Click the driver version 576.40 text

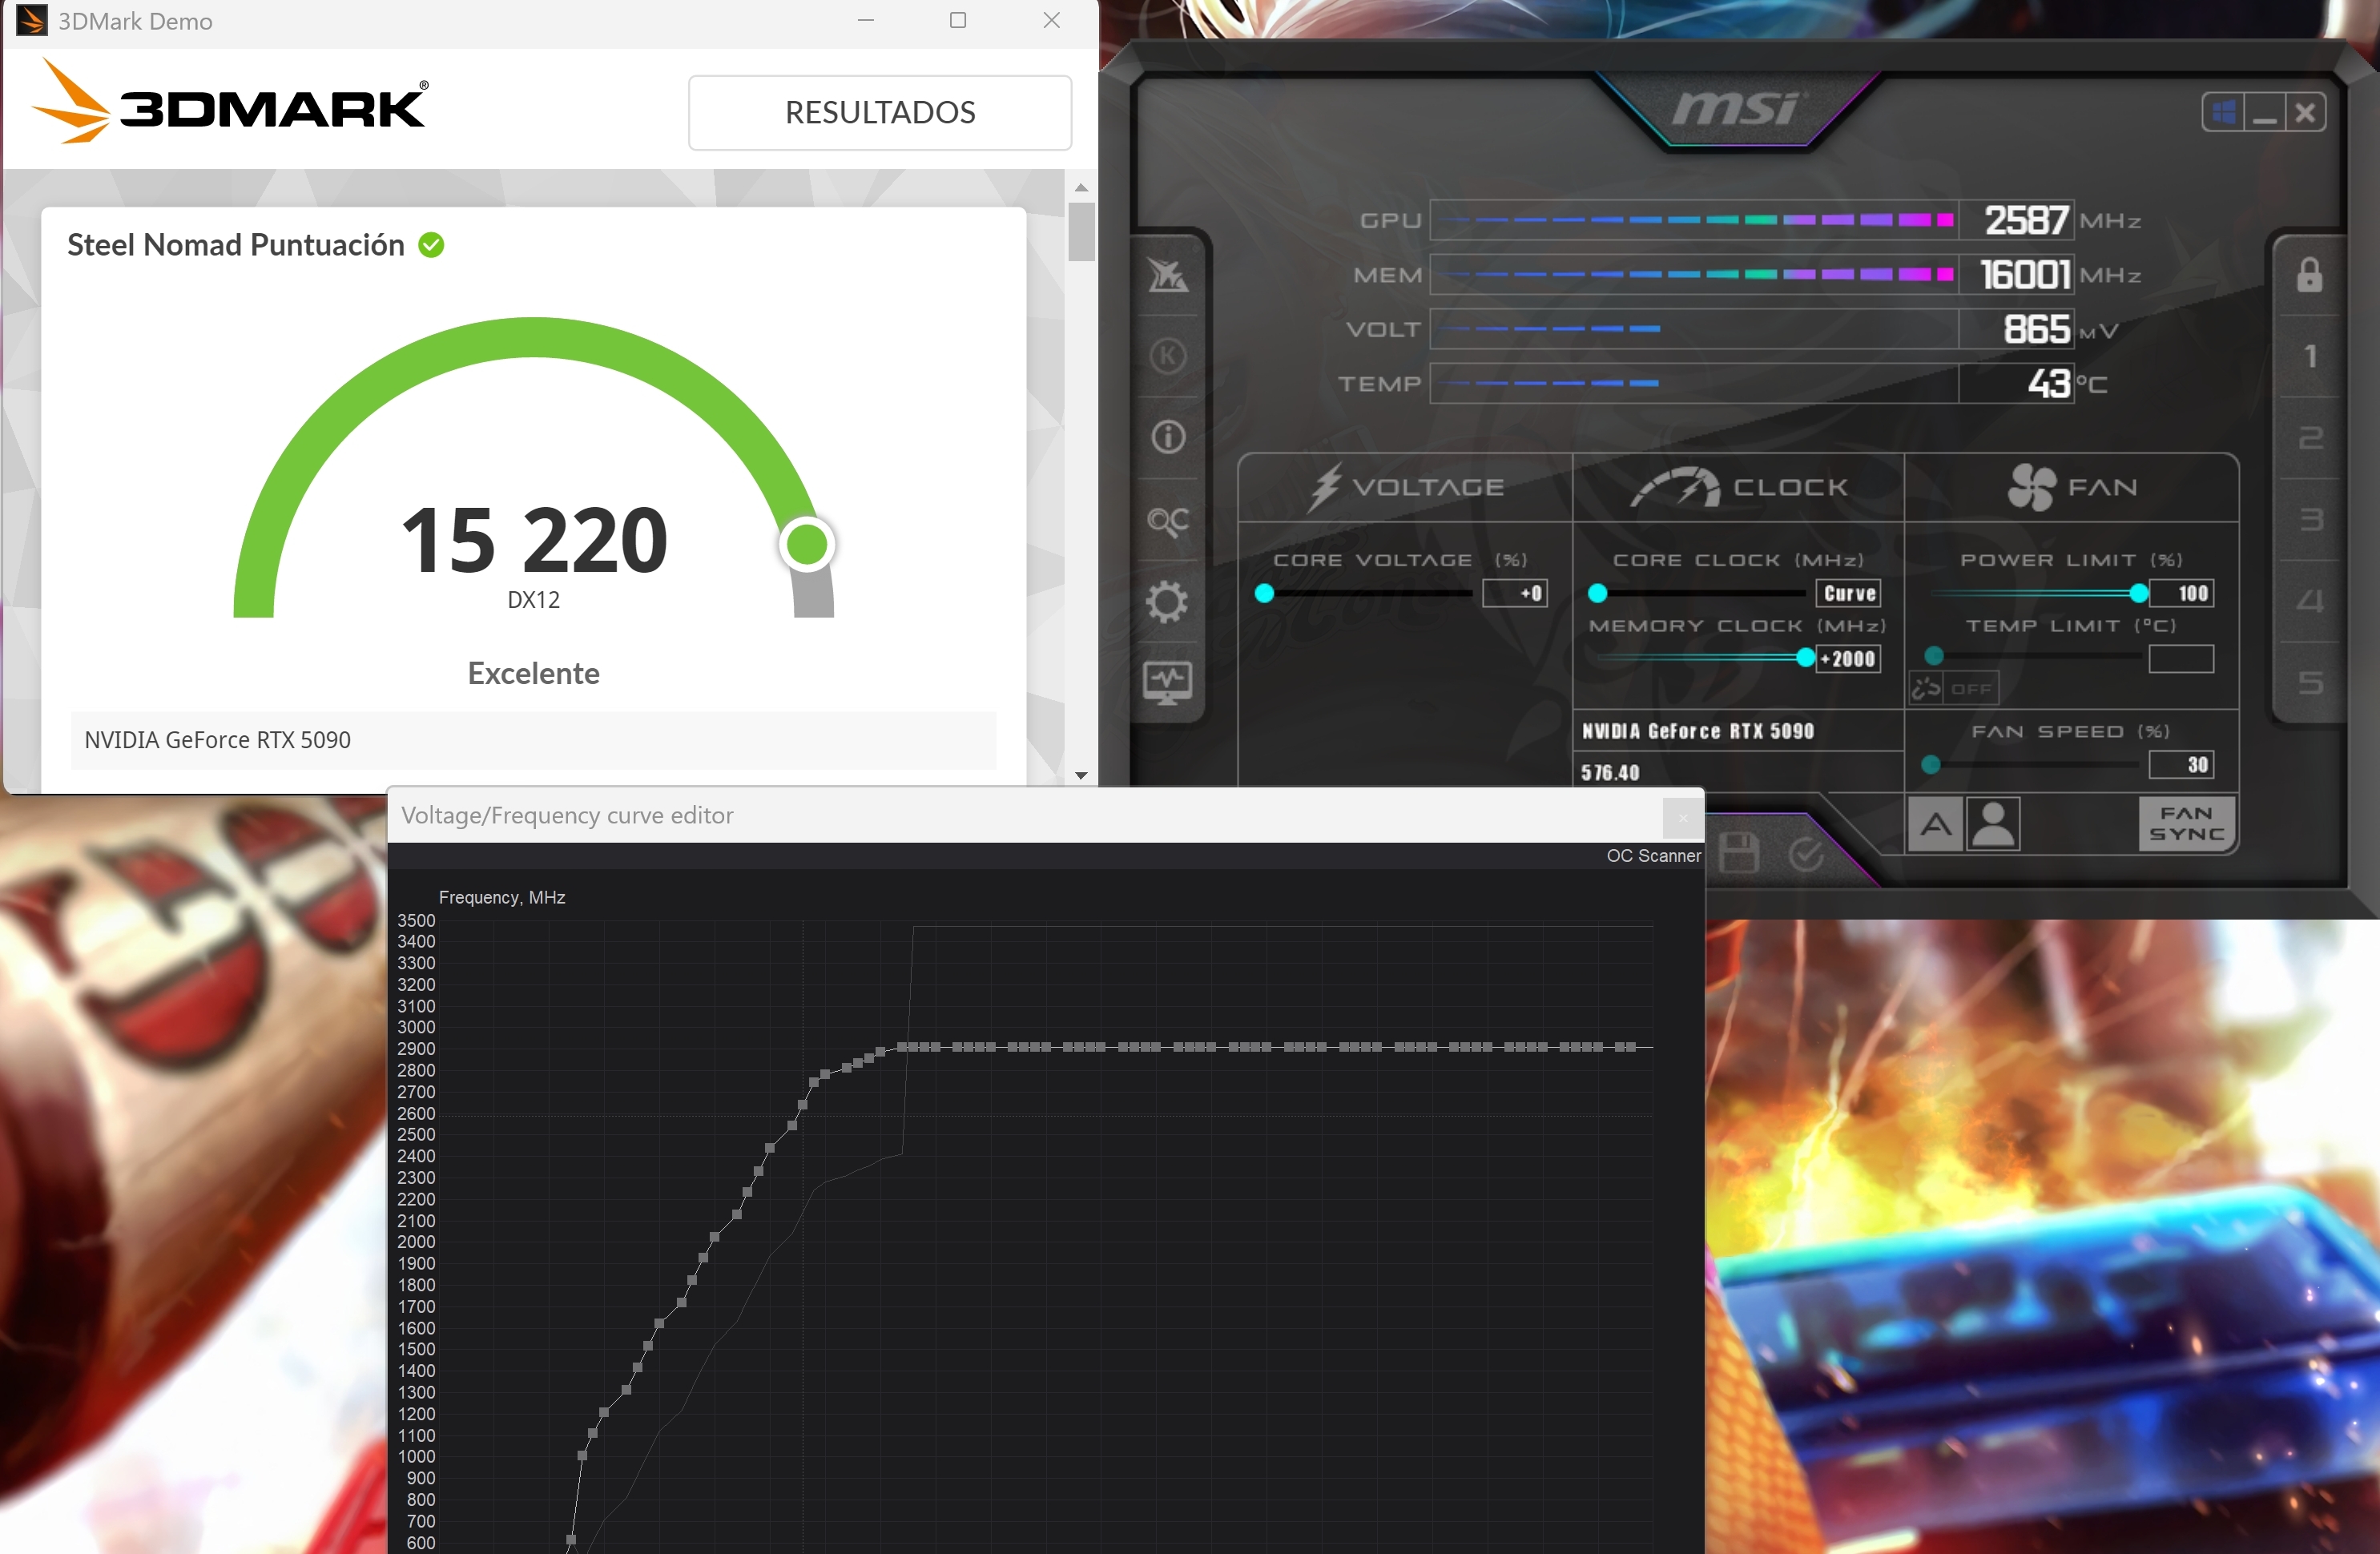coord(1611,772)
